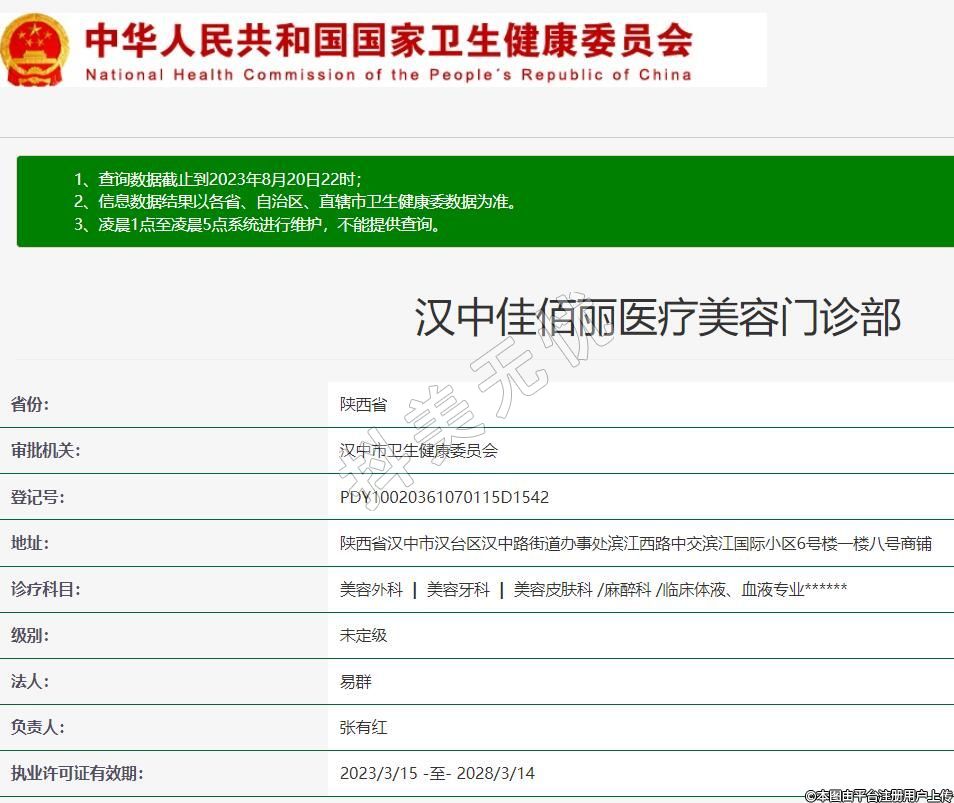Click the address value text
954x803 pixels.
point(635,543)
